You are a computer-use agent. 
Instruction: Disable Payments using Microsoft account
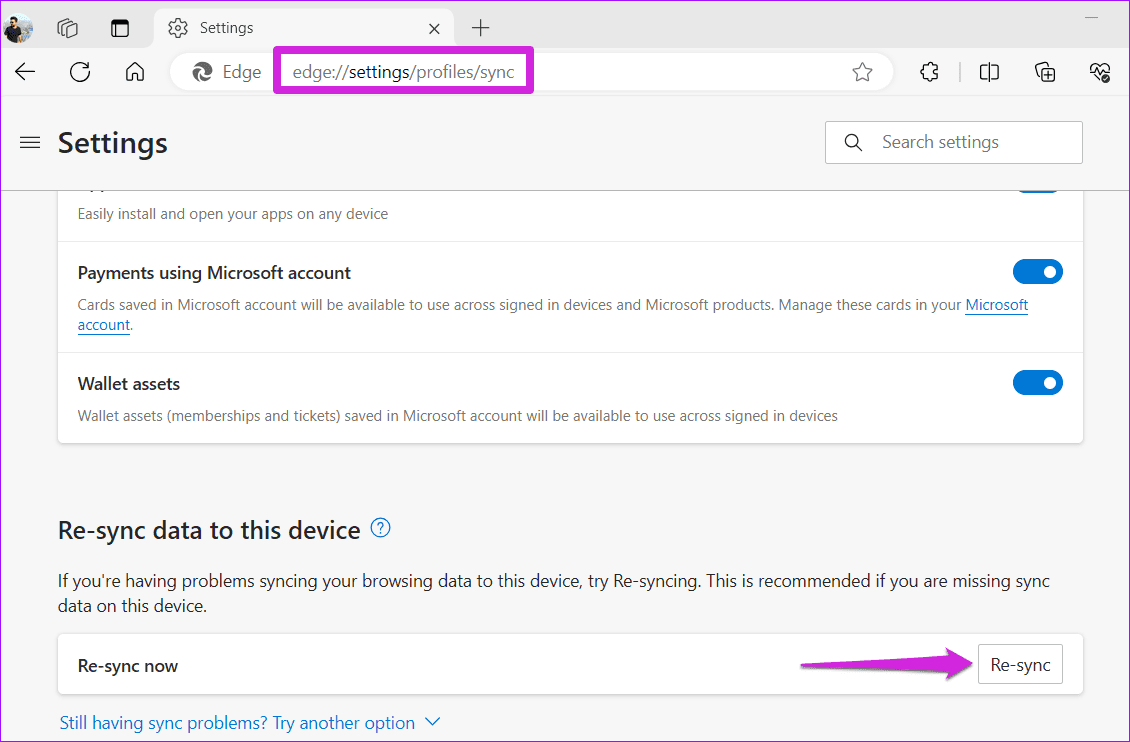coord(1038,271)
